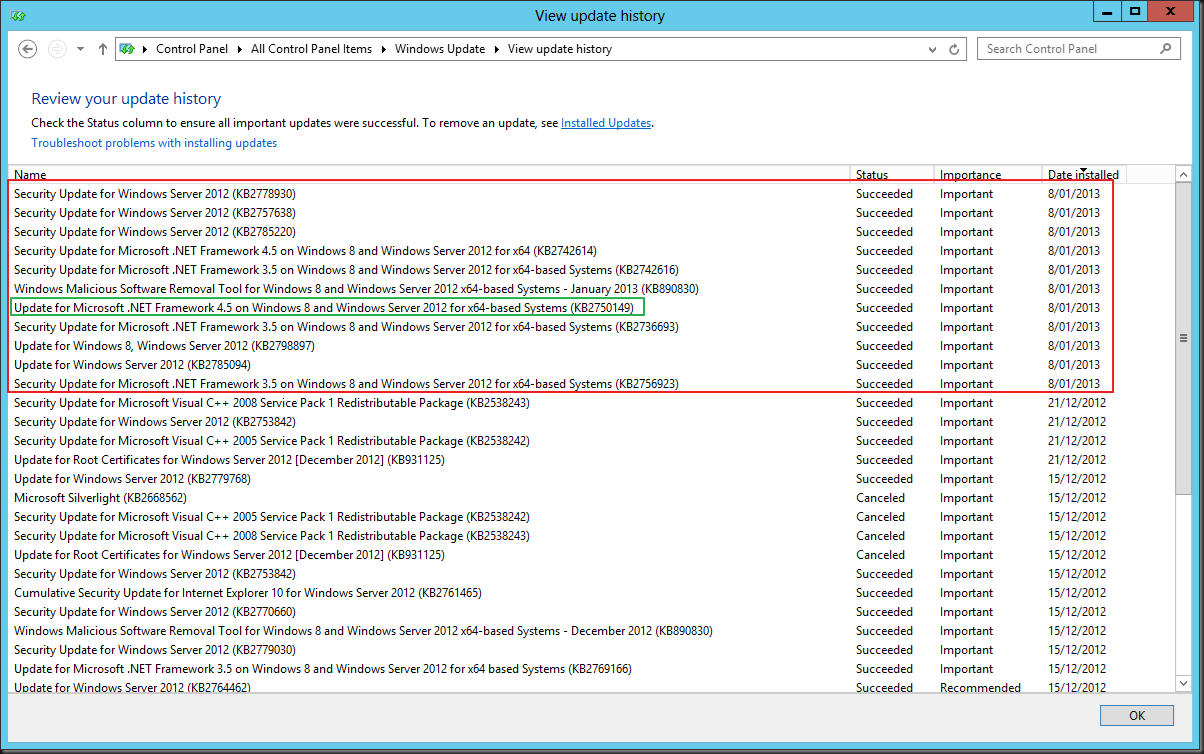1204x754 pixels.
Task: Click the OK button
Action: (x=1137, y=716)
